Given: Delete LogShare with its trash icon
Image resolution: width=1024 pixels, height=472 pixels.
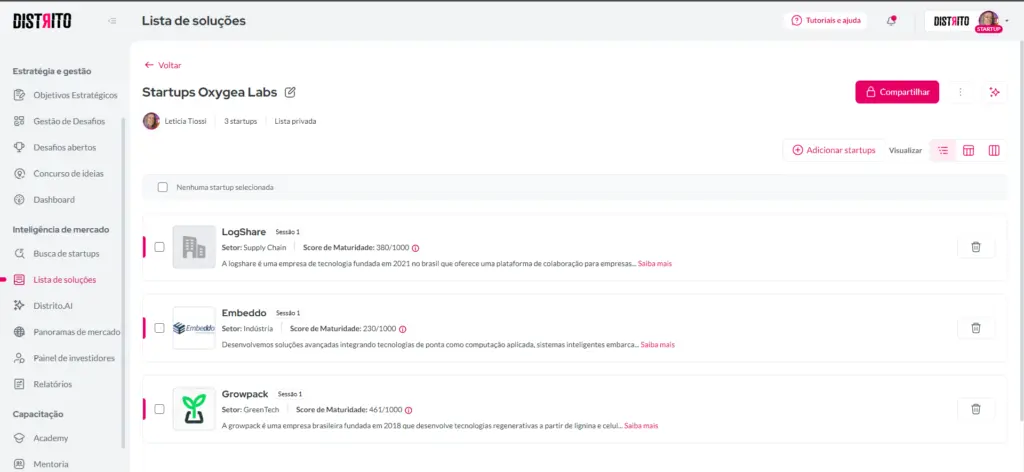Looking at the screenshot, I should [x=976, y=247].
